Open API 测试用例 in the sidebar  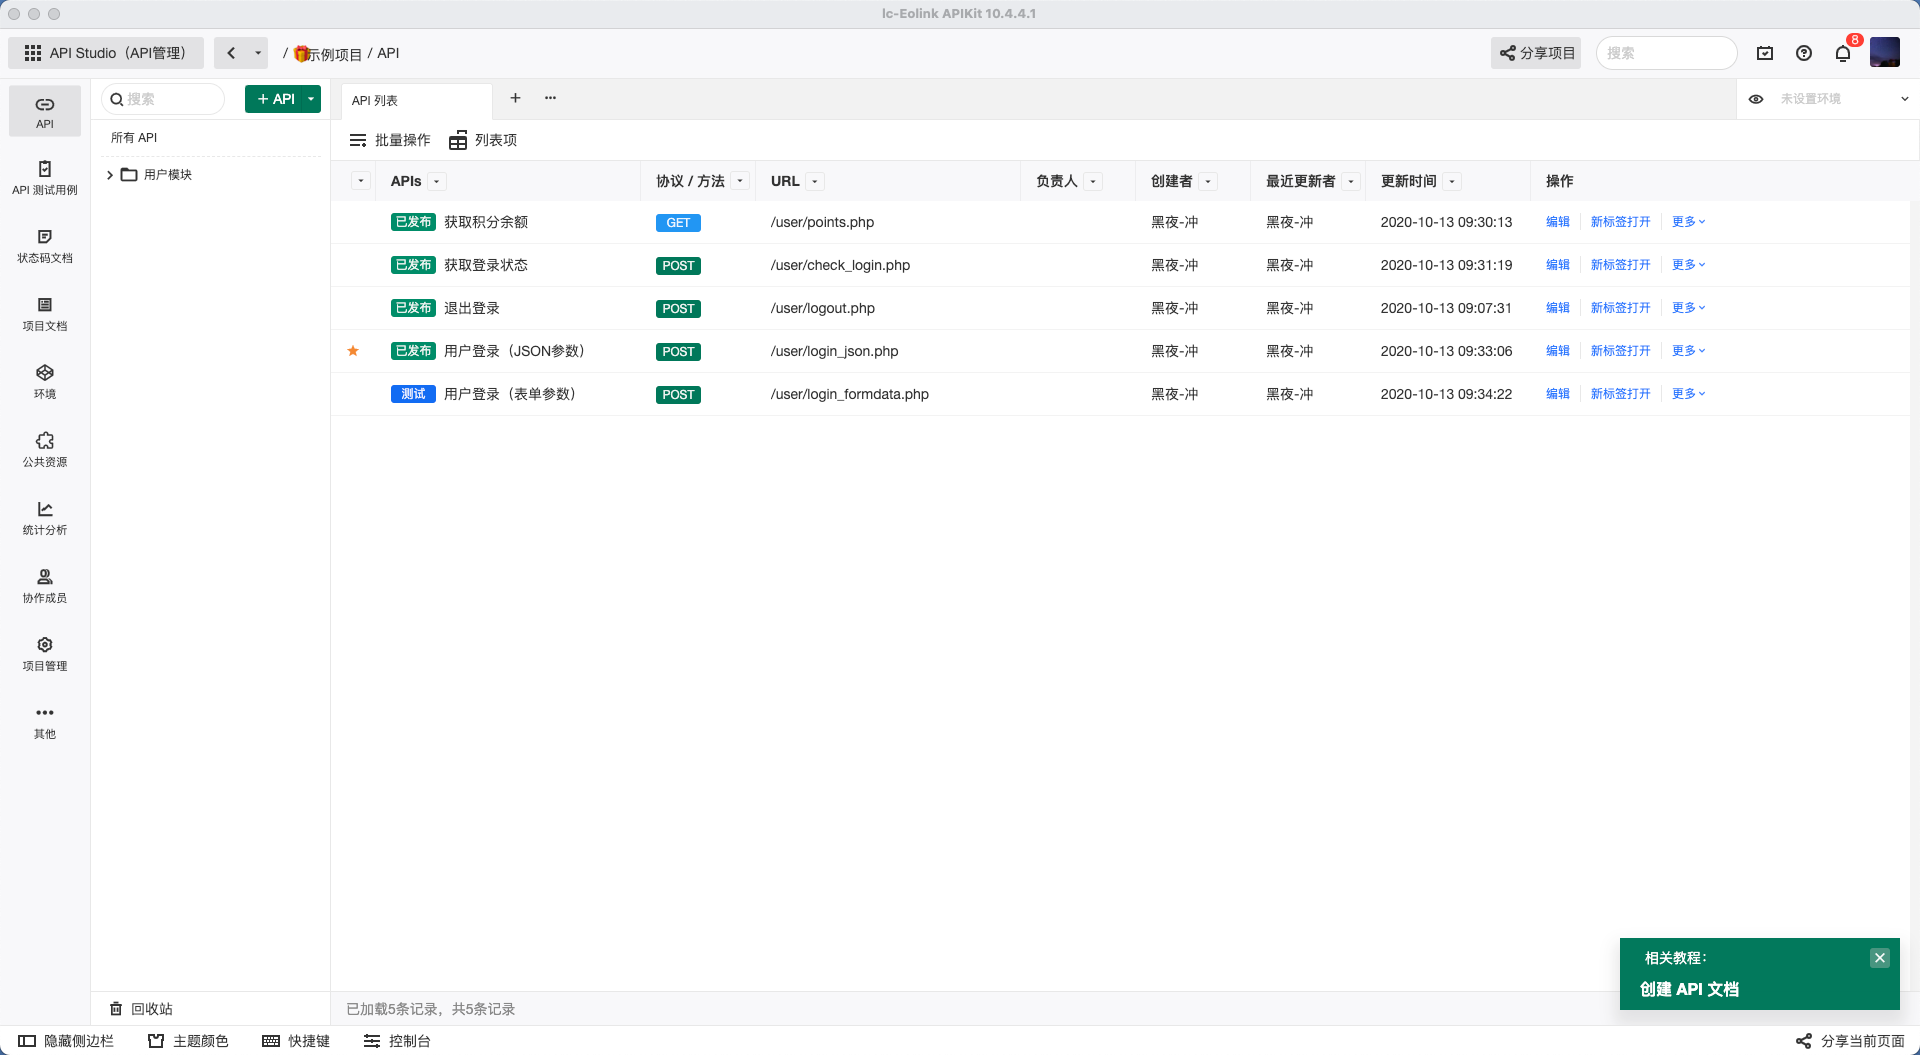(x=45, y=178)
